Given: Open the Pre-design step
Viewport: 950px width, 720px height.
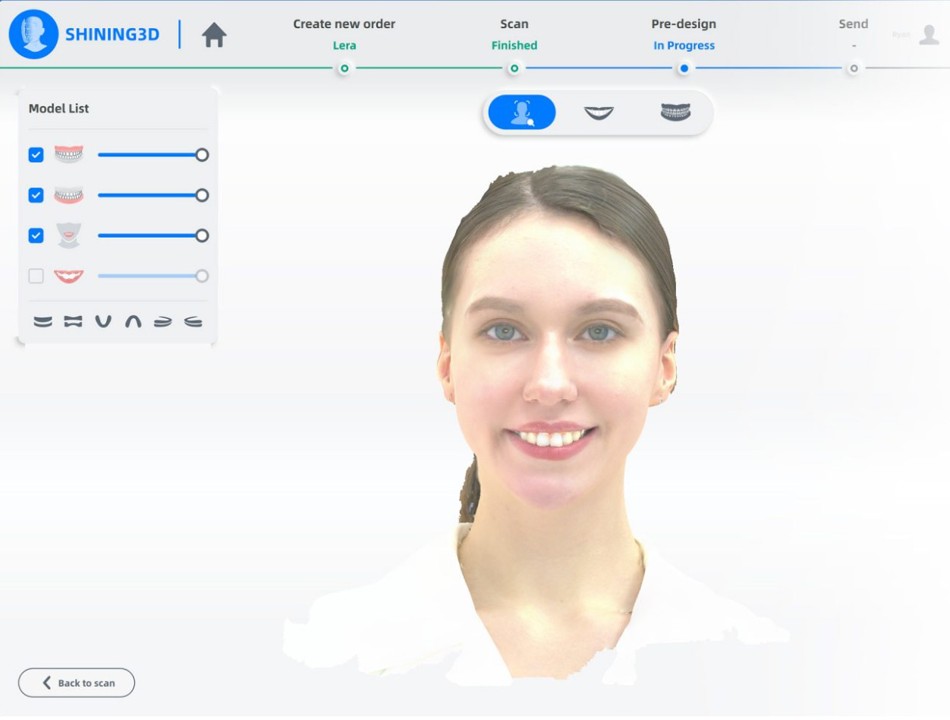Looking at the screenshot, I should (x=684, y=68).
